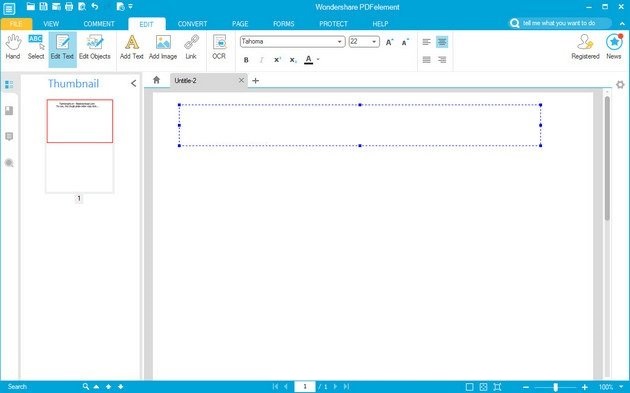This screenshot has height=393, width=630.
Task: Open file with folder icon
Action: (x=31, y=6)
